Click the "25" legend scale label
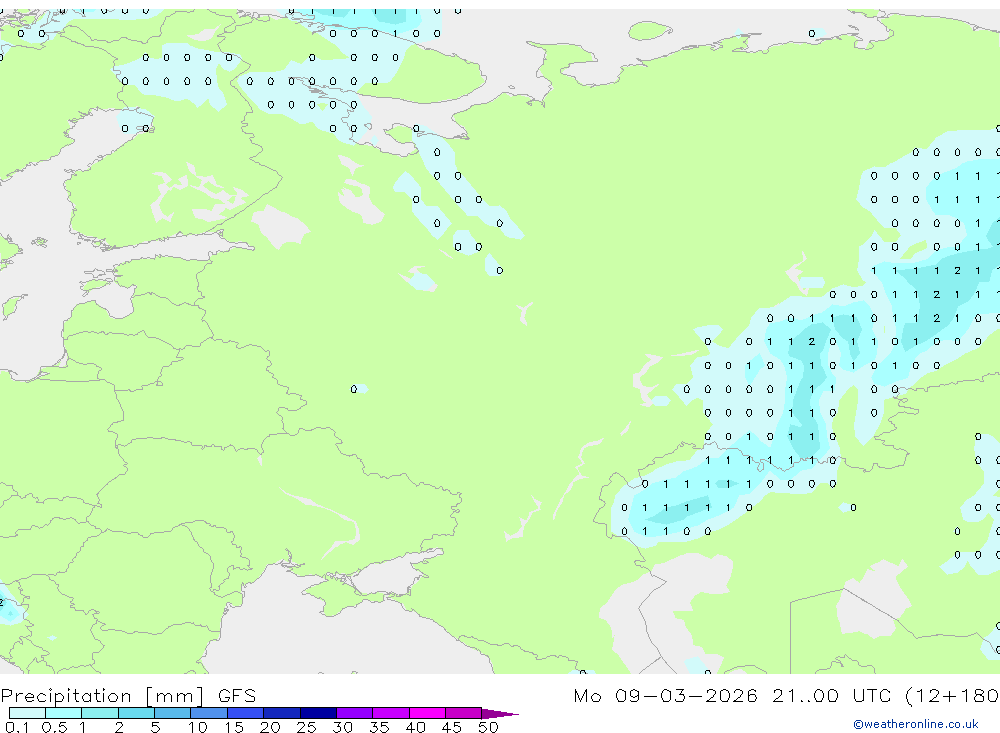 coord(306,727)
